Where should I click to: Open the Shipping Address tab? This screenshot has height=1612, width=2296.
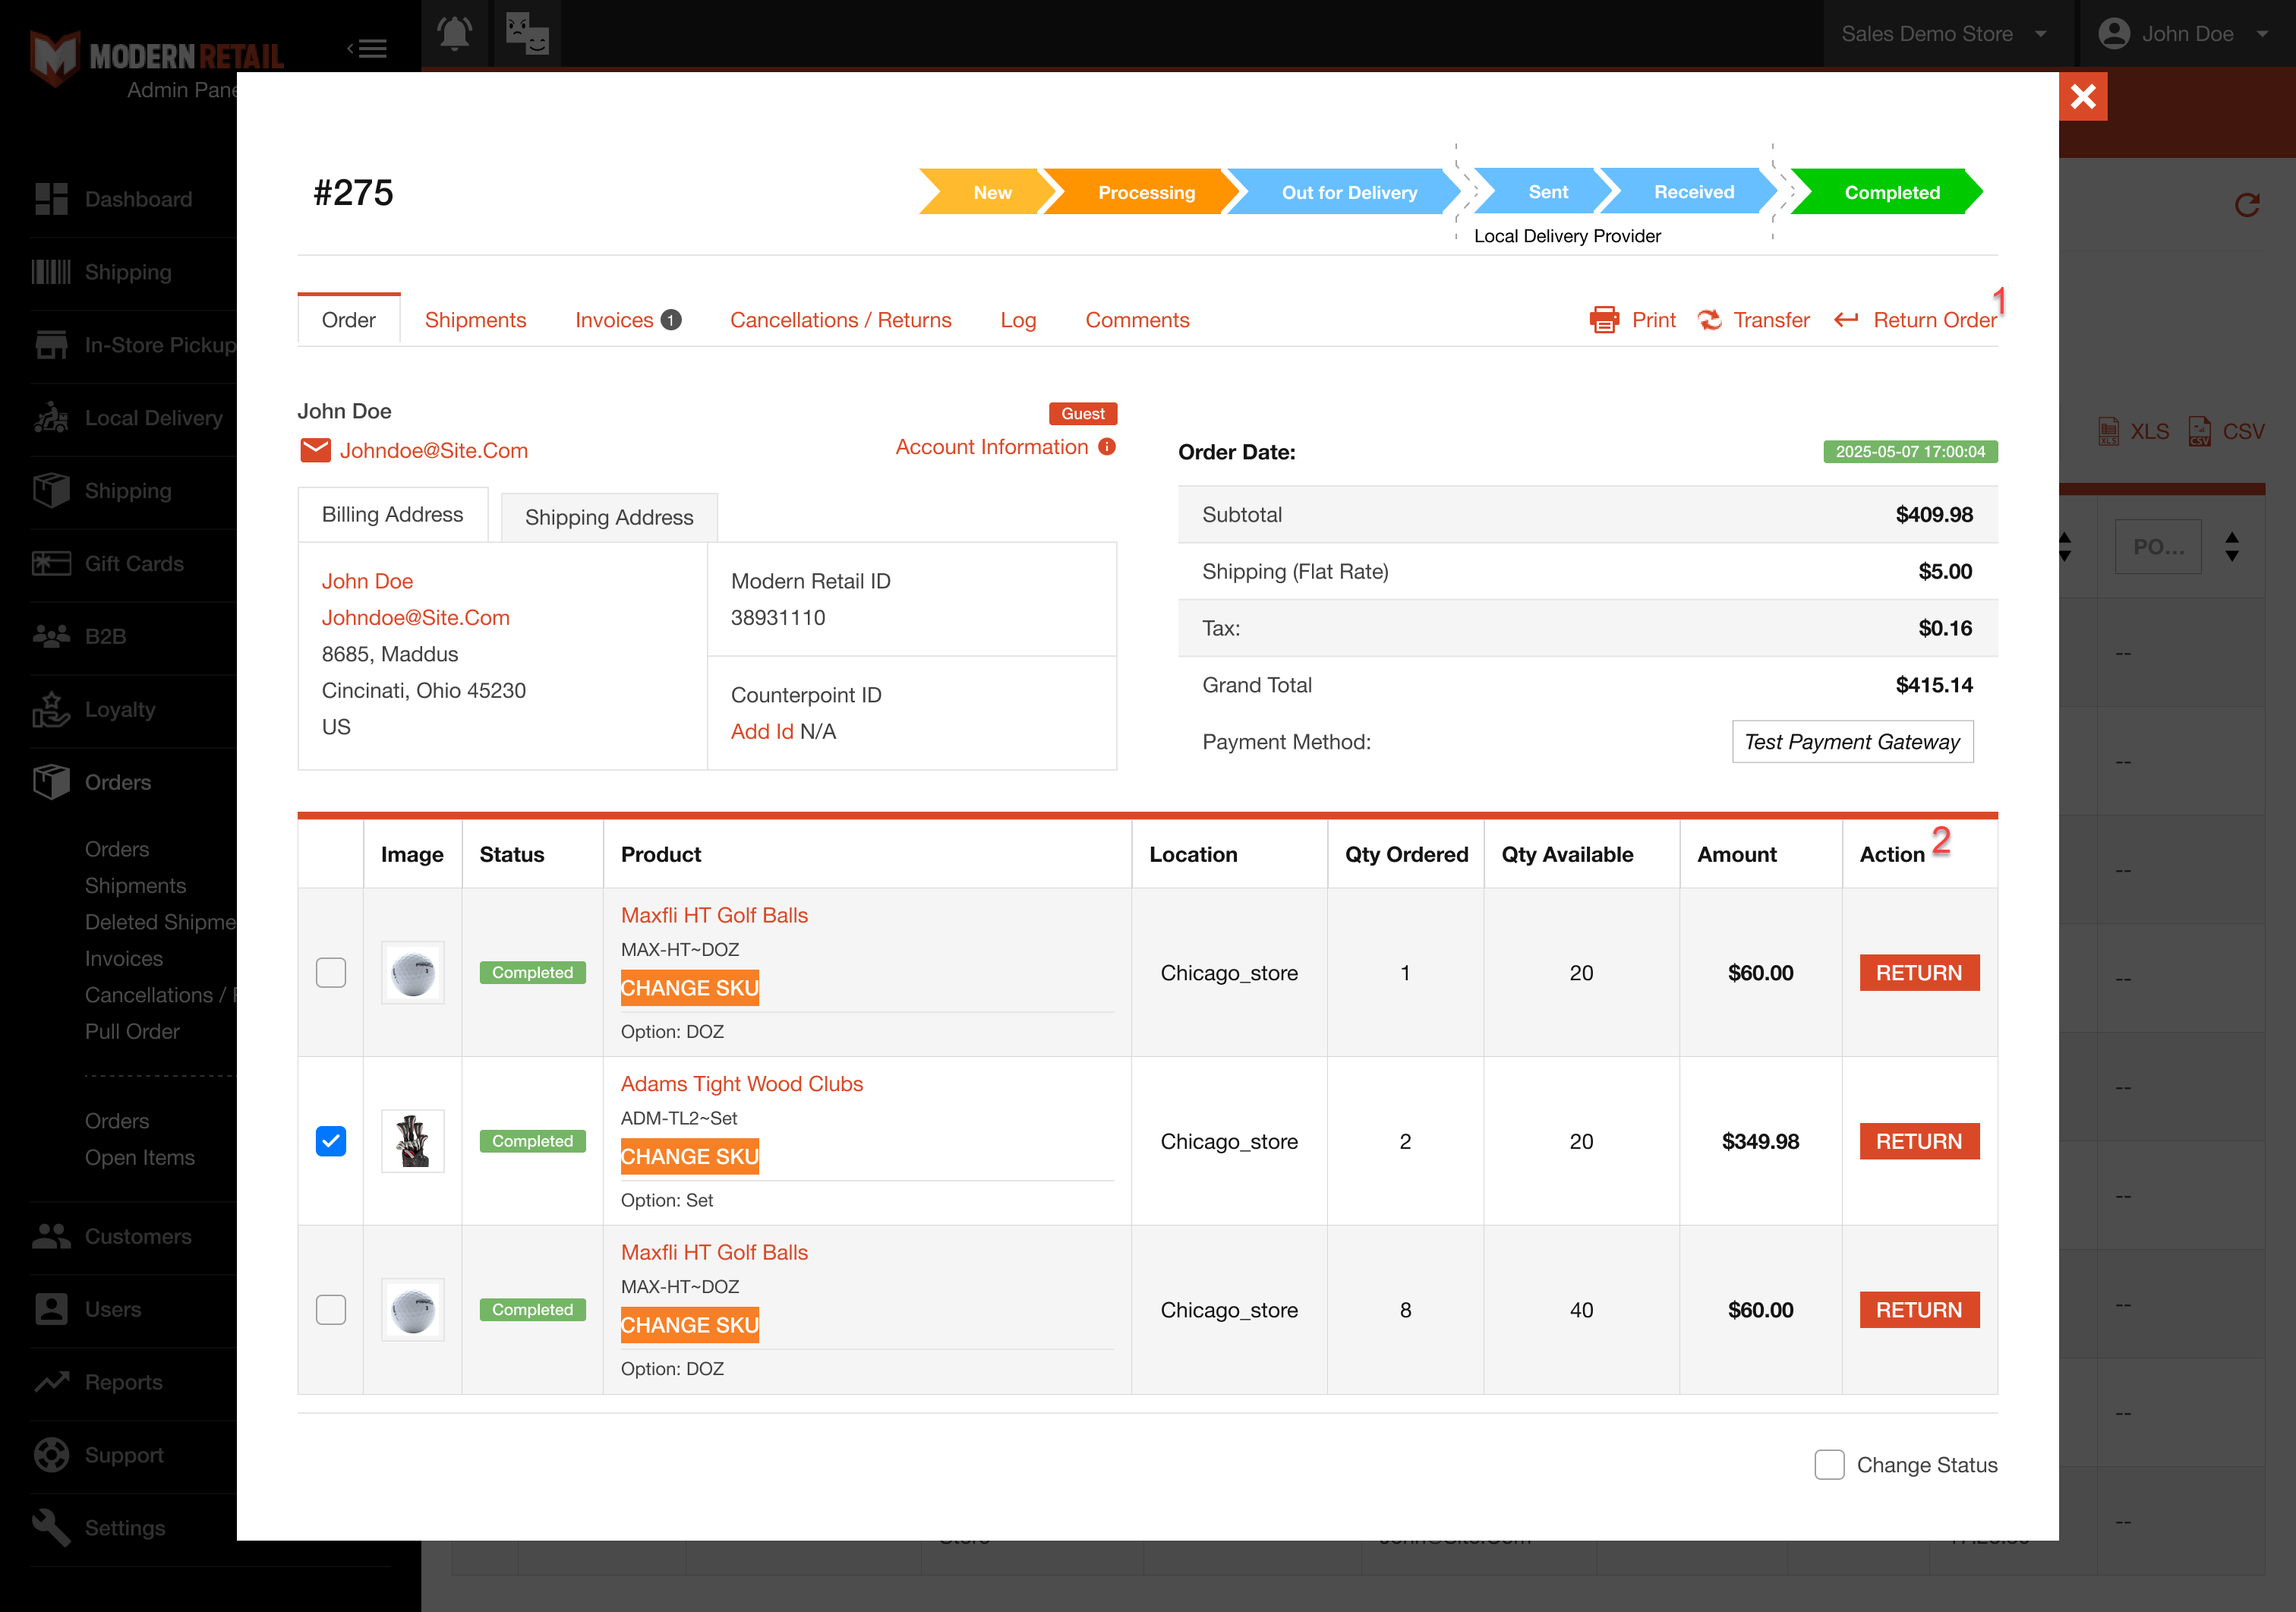tap(609, 517)
